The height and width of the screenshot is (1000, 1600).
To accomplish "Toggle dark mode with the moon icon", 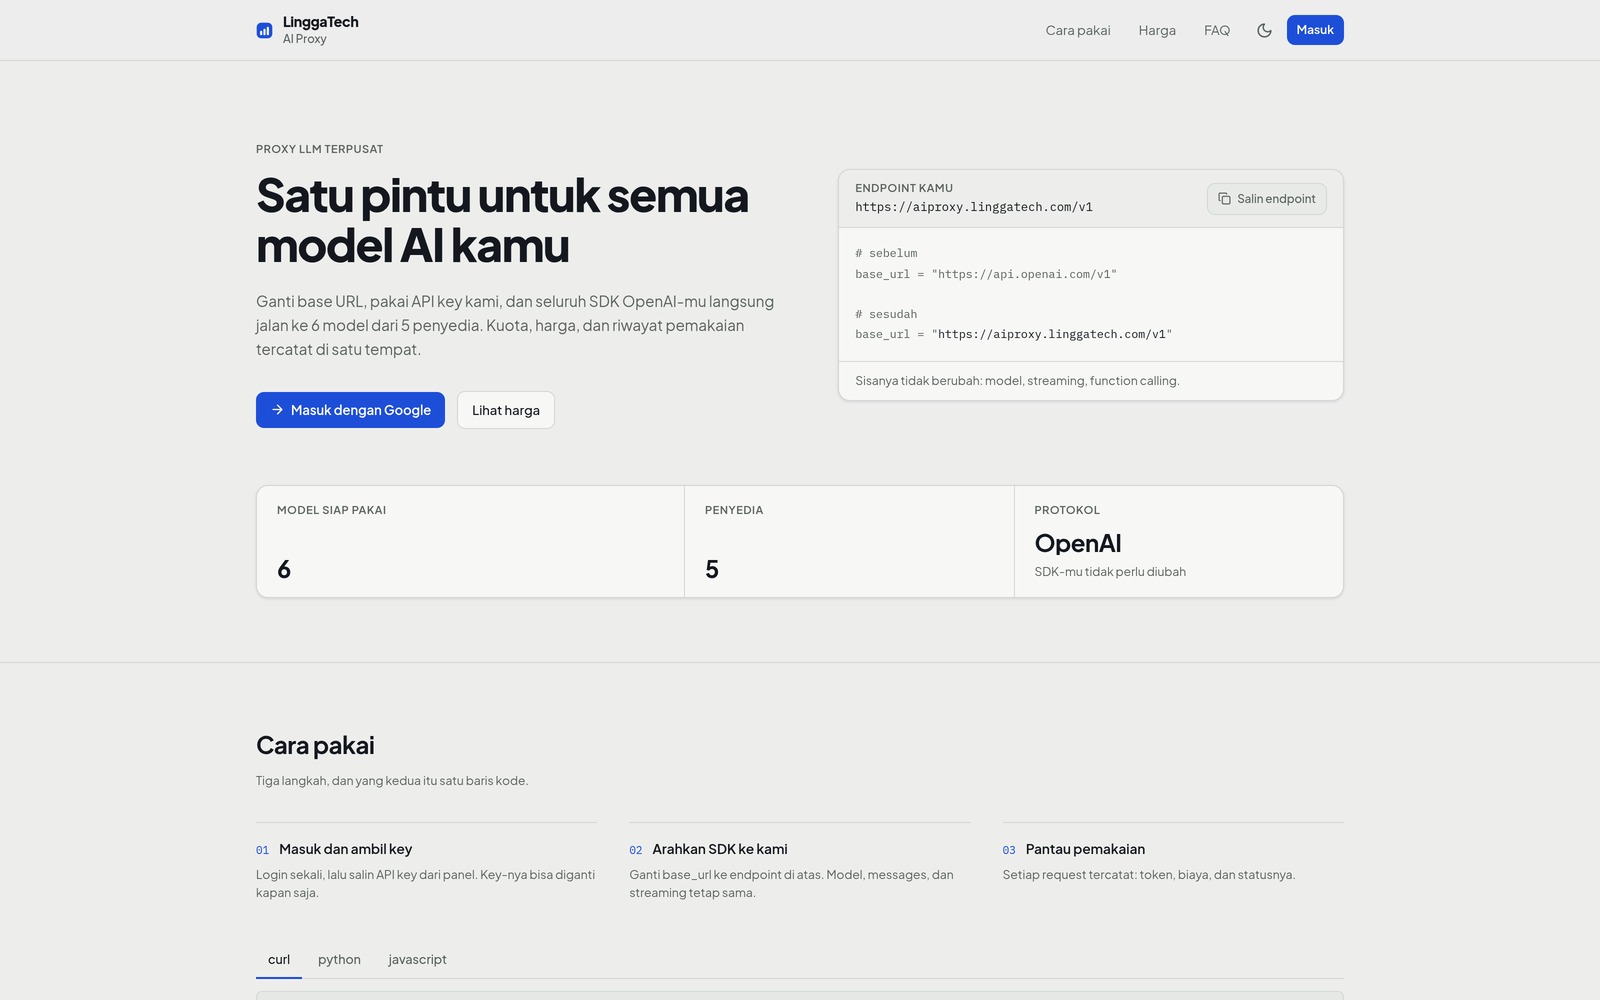I will pos(1264,30).
